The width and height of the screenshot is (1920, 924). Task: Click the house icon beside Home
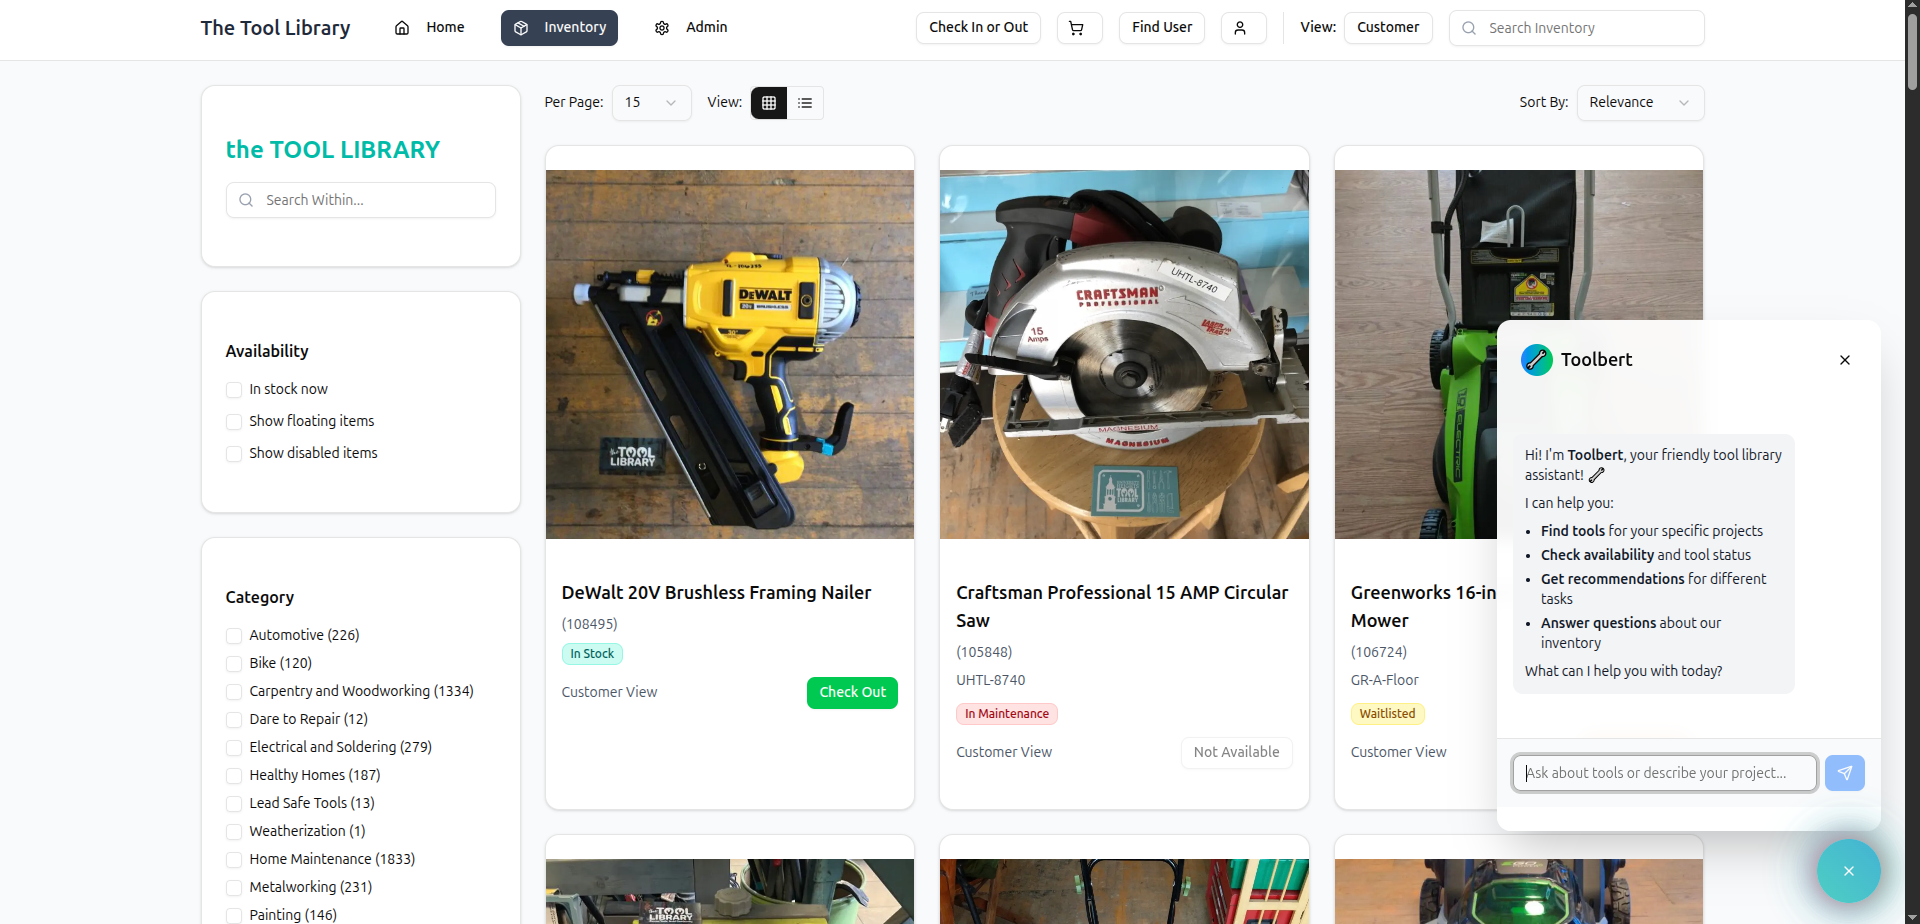coord(402,28)
